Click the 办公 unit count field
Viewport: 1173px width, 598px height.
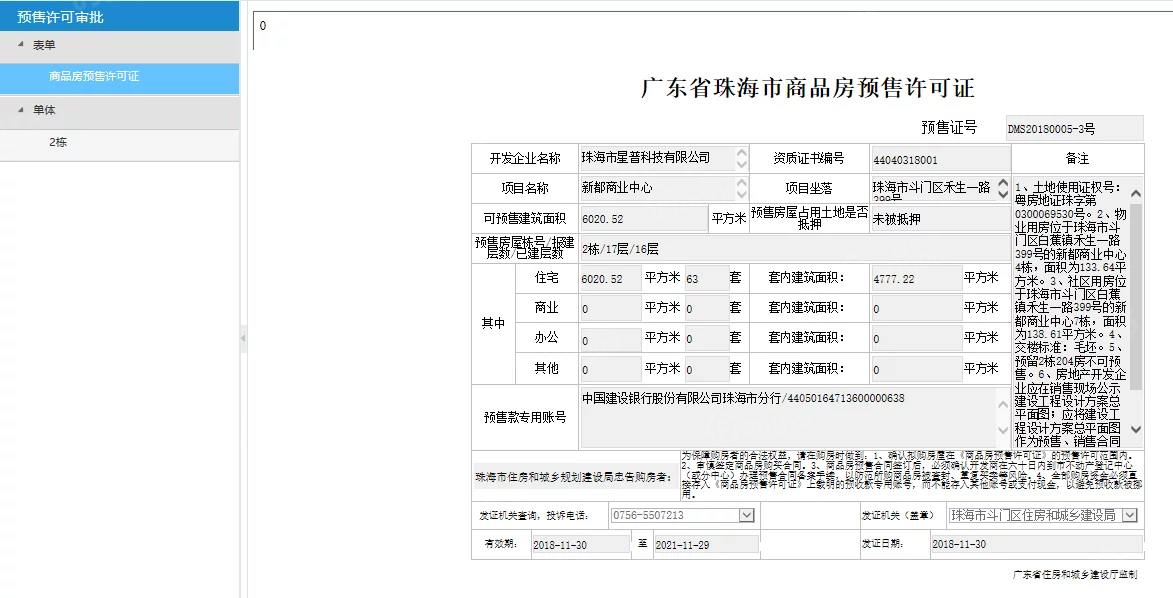[x=706, y=339]
